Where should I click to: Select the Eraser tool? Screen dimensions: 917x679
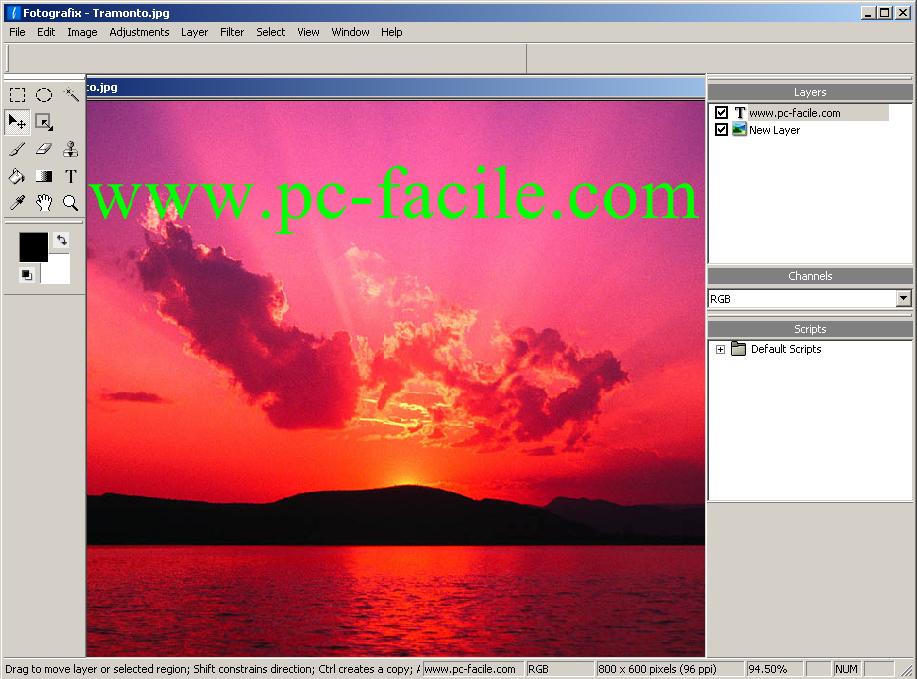click(x=44, y=149)
